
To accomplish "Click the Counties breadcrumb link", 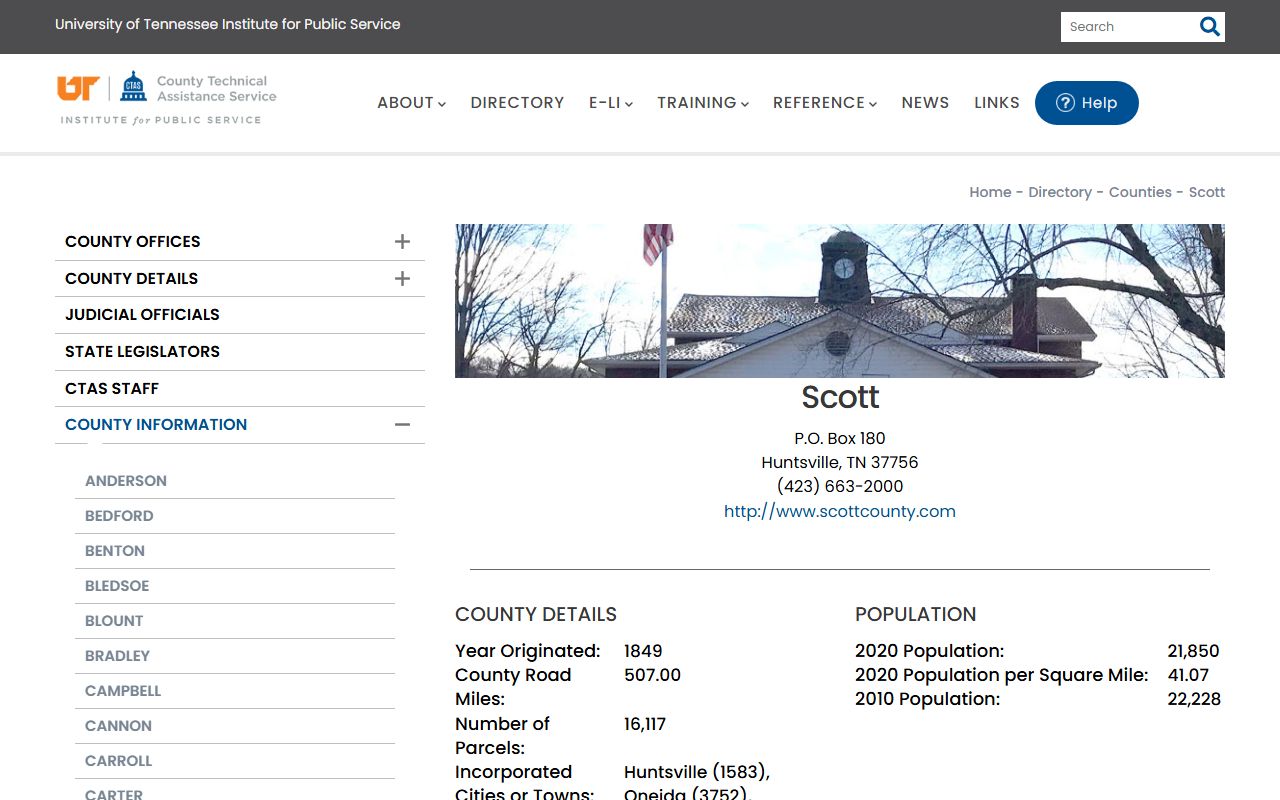I will point(1140,192).
